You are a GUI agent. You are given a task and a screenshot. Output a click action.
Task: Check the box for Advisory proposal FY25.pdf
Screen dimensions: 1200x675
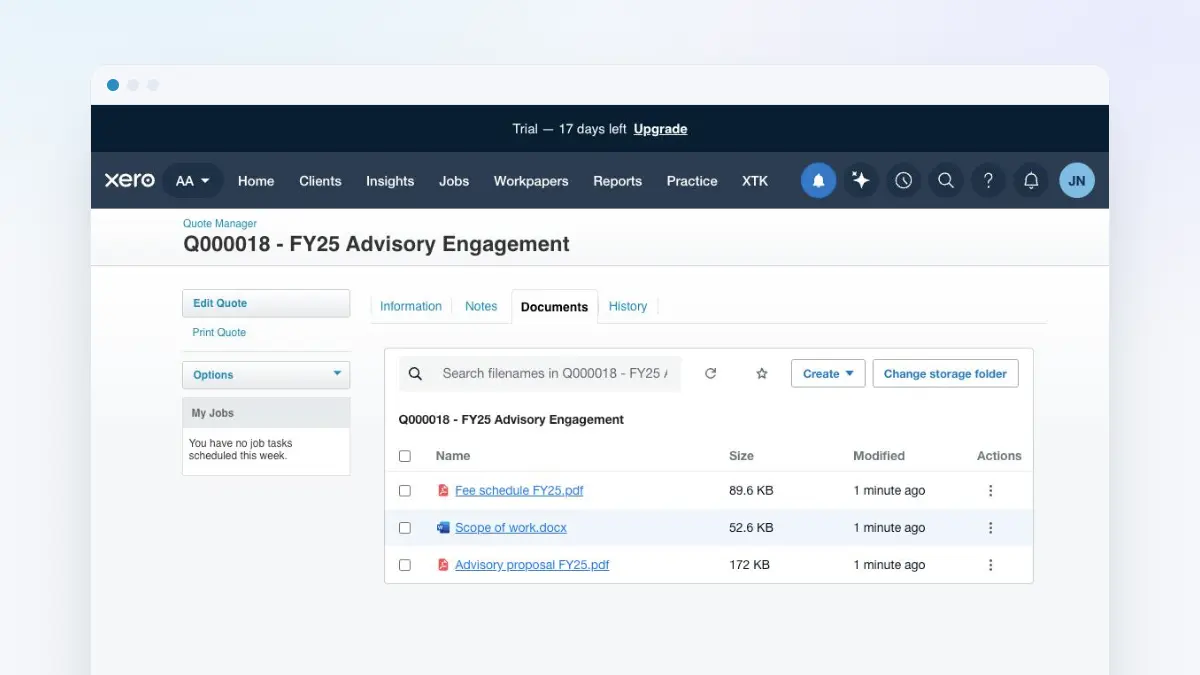[x=405, y=565]
